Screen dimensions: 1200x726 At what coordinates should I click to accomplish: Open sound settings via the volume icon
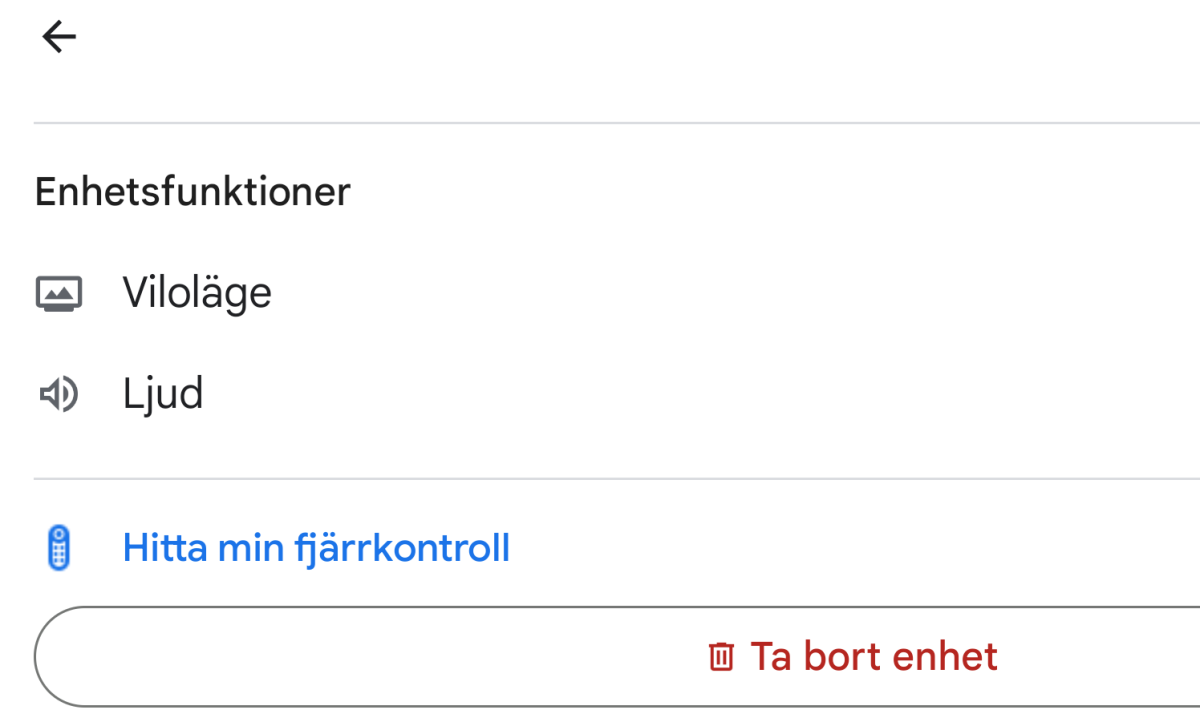pyautogui.click(x=59, y=396)
